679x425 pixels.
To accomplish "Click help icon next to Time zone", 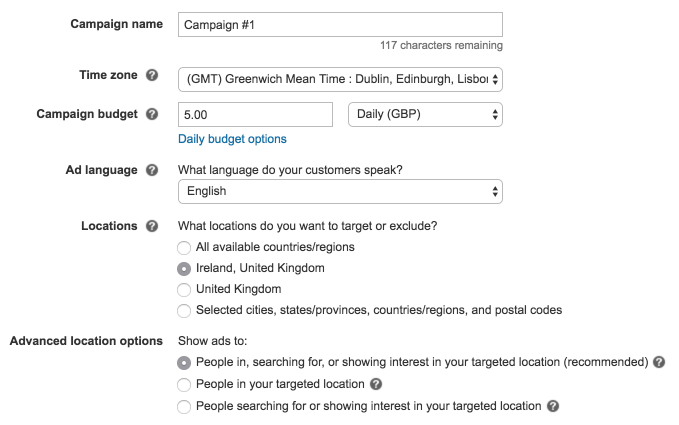I will [152, 76].
